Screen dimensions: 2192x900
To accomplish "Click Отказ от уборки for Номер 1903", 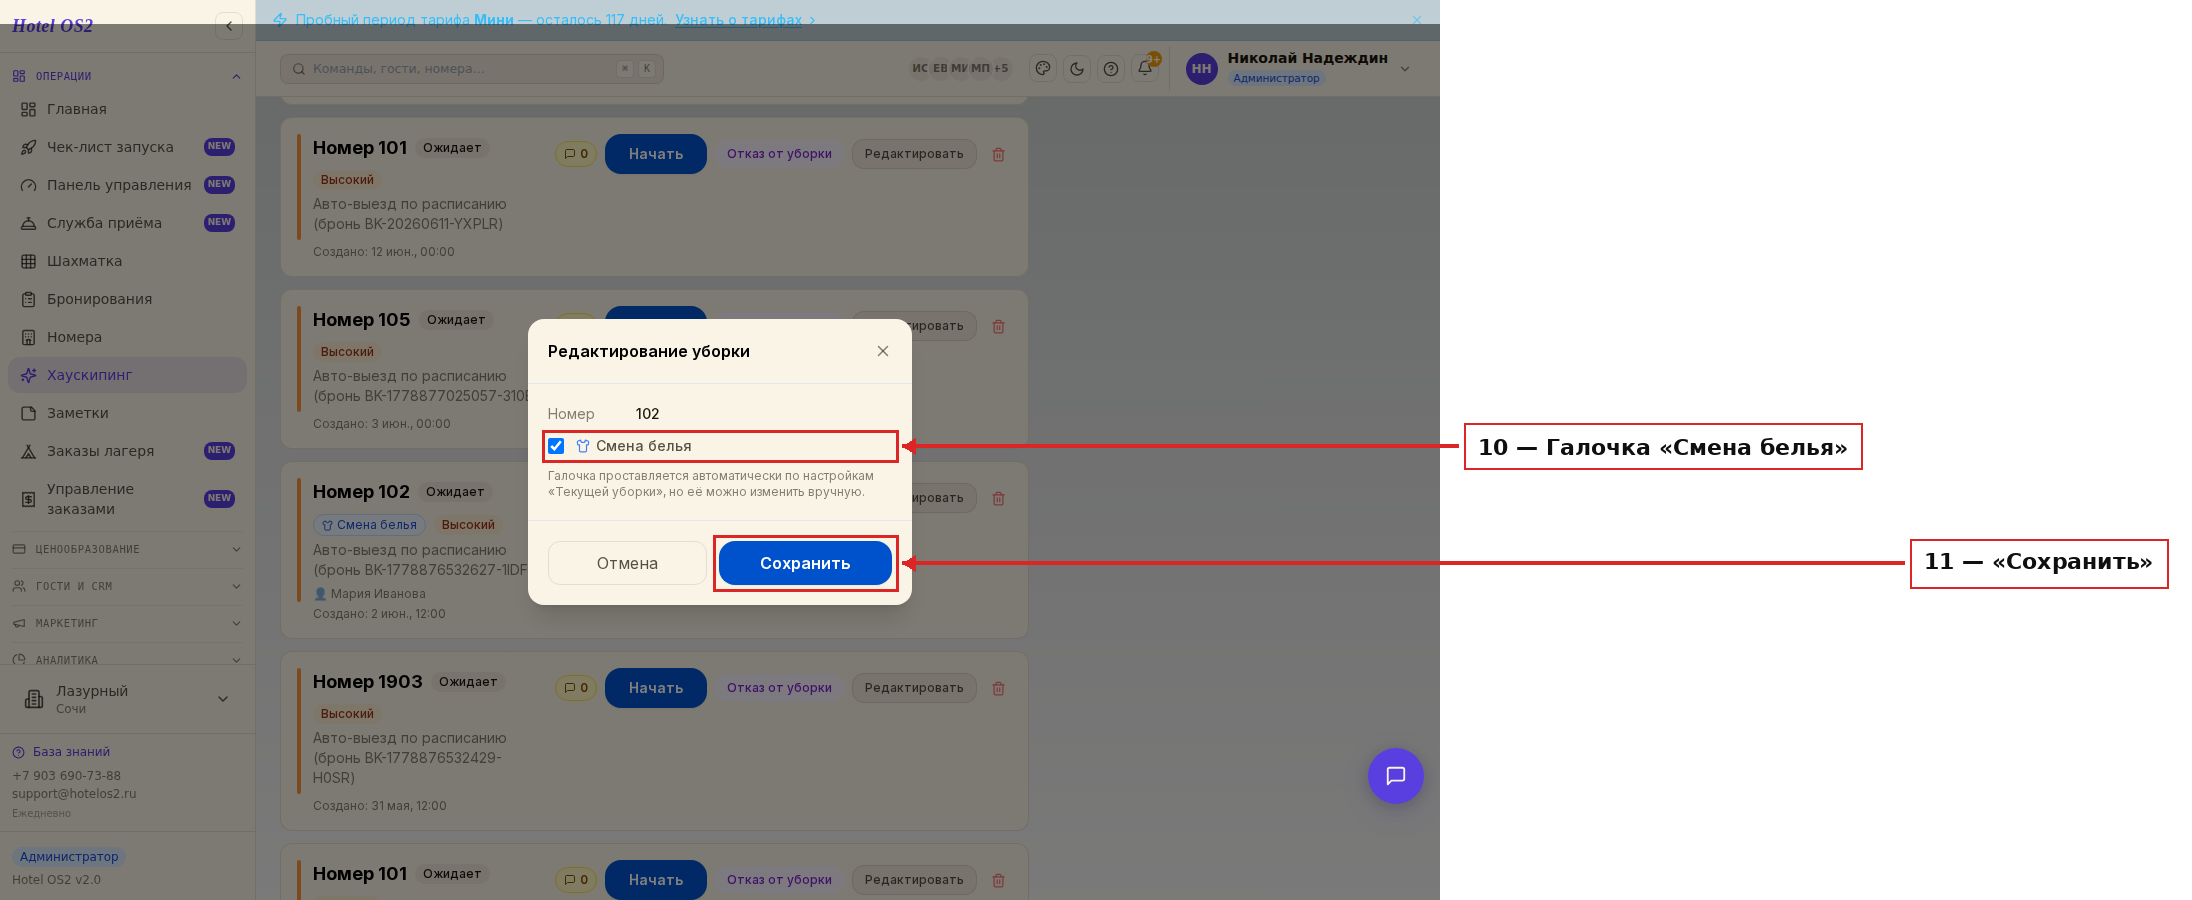I will 779,688.
